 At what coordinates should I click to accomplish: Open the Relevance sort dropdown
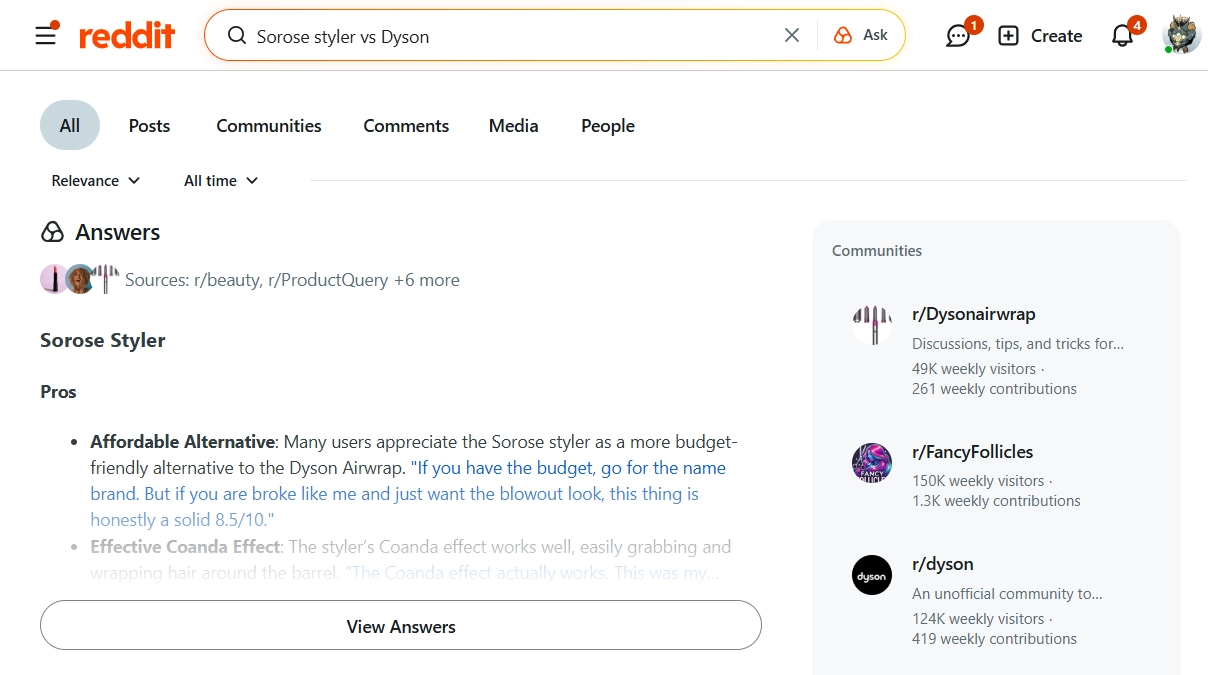tap(94, 181)
